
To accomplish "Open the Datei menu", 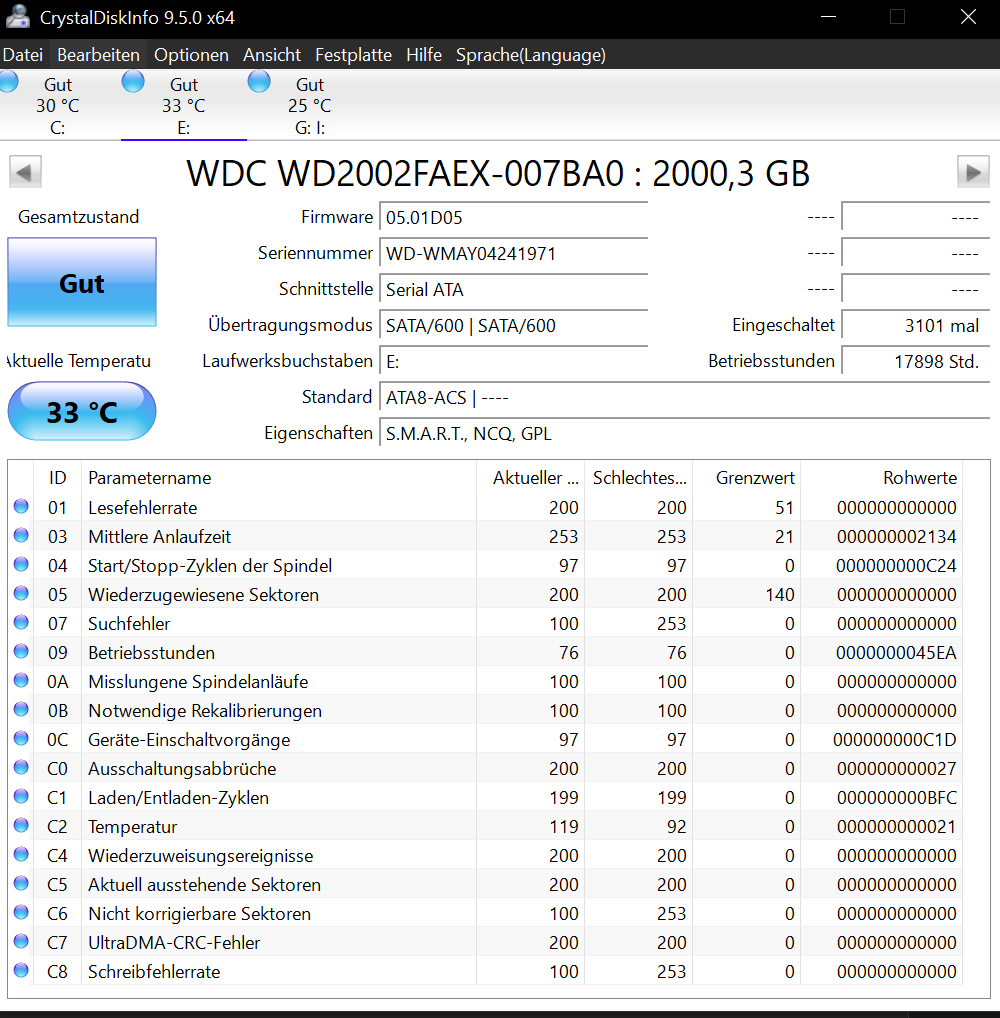I will [23, 55].
